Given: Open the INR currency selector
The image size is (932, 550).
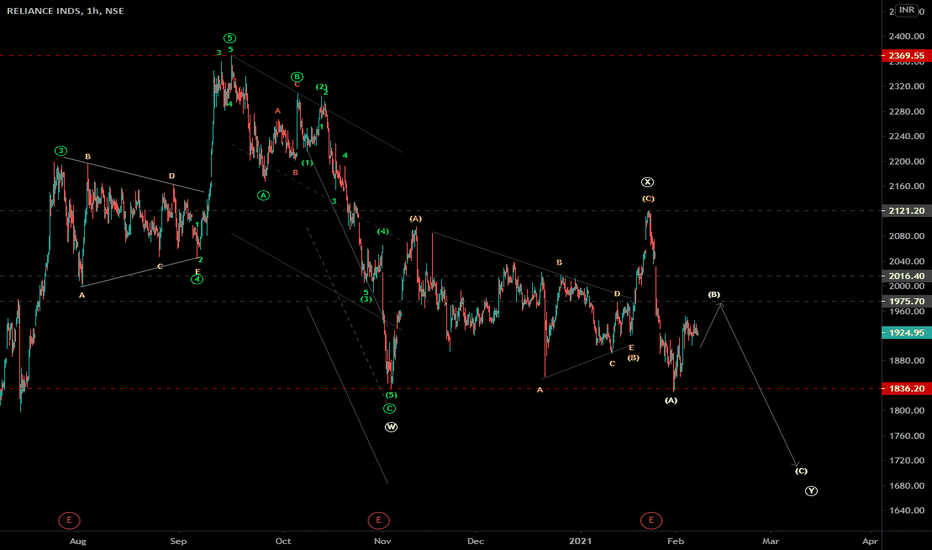Looking at the screenshot, I should [x=906, y=10].
